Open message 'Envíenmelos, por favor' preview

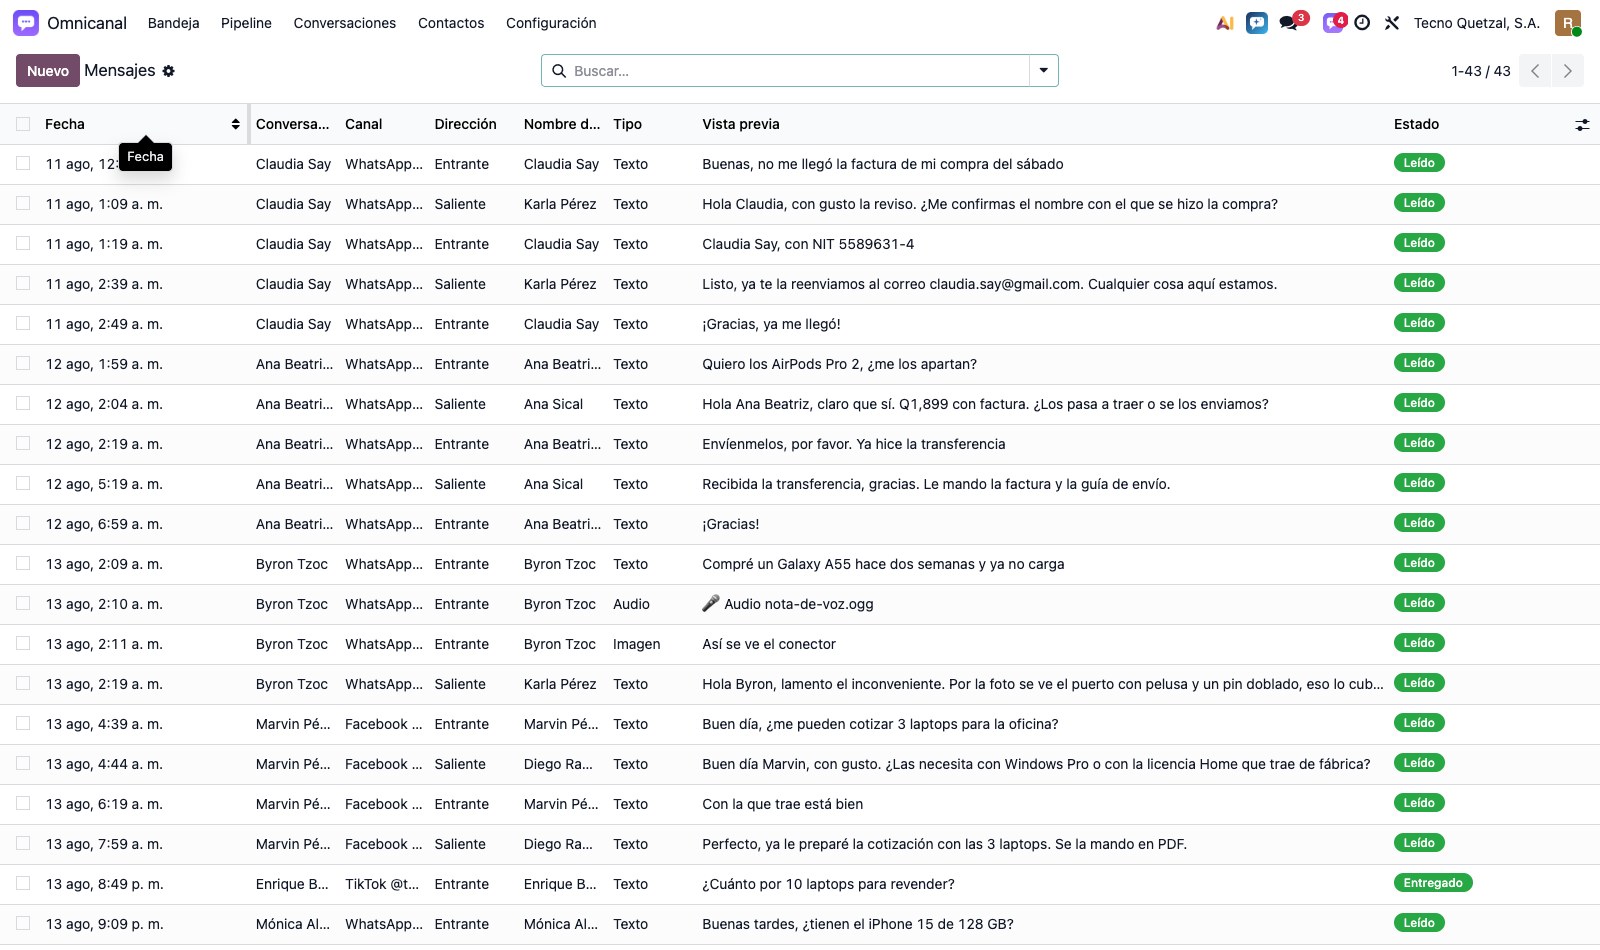click(x=854, y=444)
